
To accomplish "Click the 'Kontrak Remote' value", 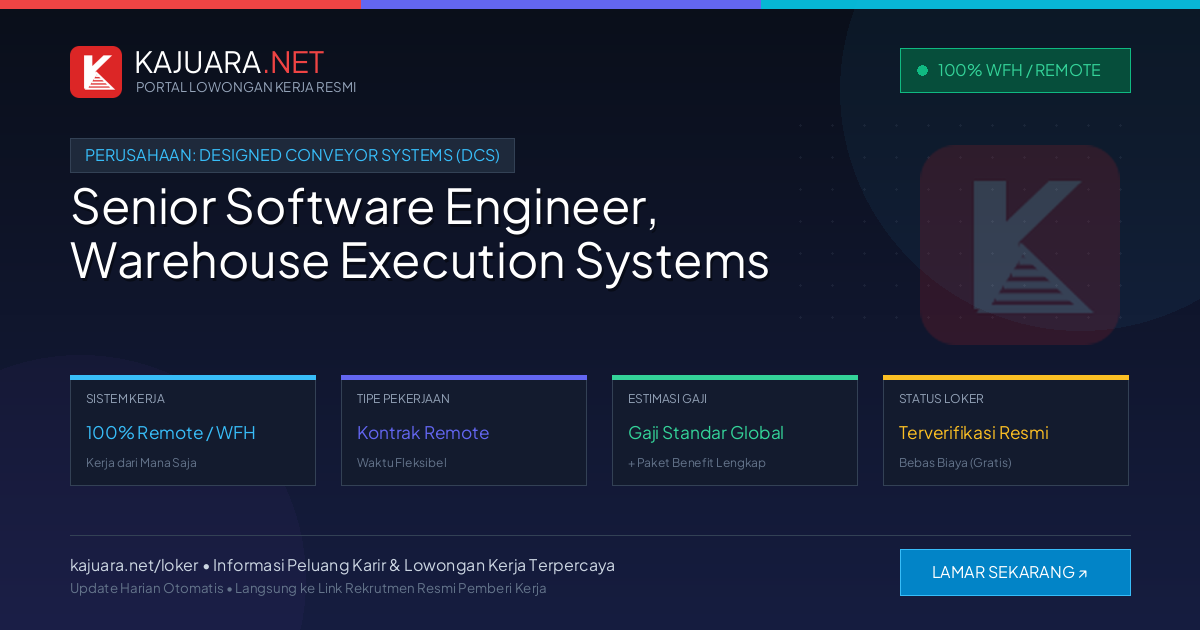I will click(x=423, y=433).
